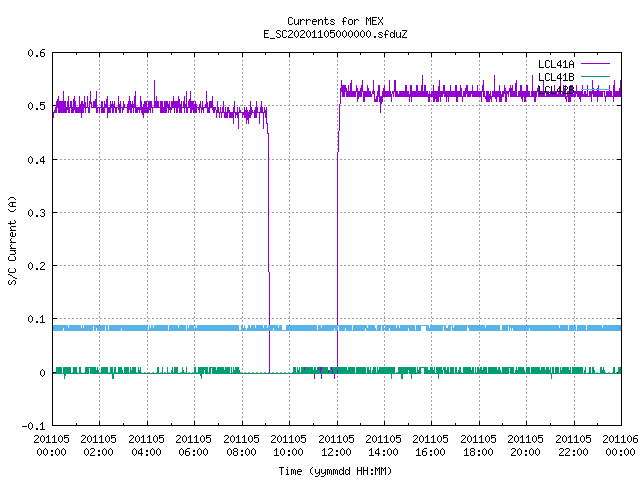Viewport: 640px width, 480px height.
Task: Click the 201106 date tick label
Action: pos(620,439)
